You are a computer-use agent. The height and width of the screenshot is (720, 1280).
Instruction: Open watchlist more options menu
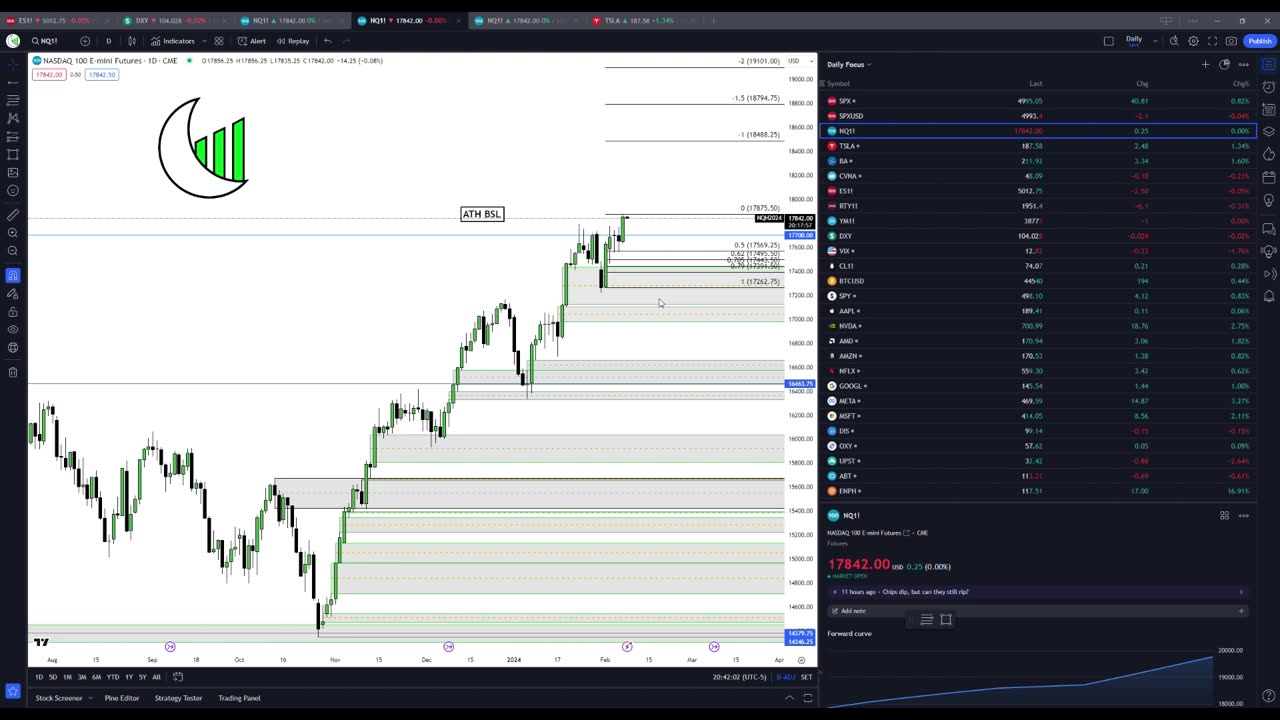click(x=1243, y=64)
